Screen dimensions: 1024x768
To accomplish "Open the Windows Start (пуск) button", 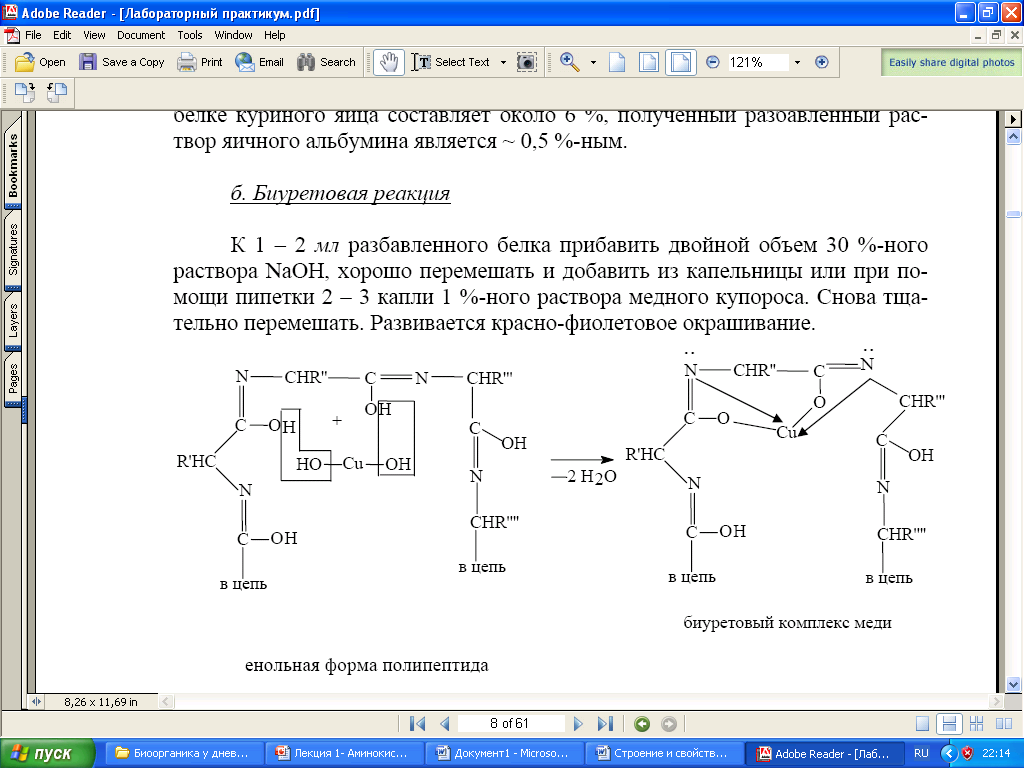I will (x=47, y=753).
